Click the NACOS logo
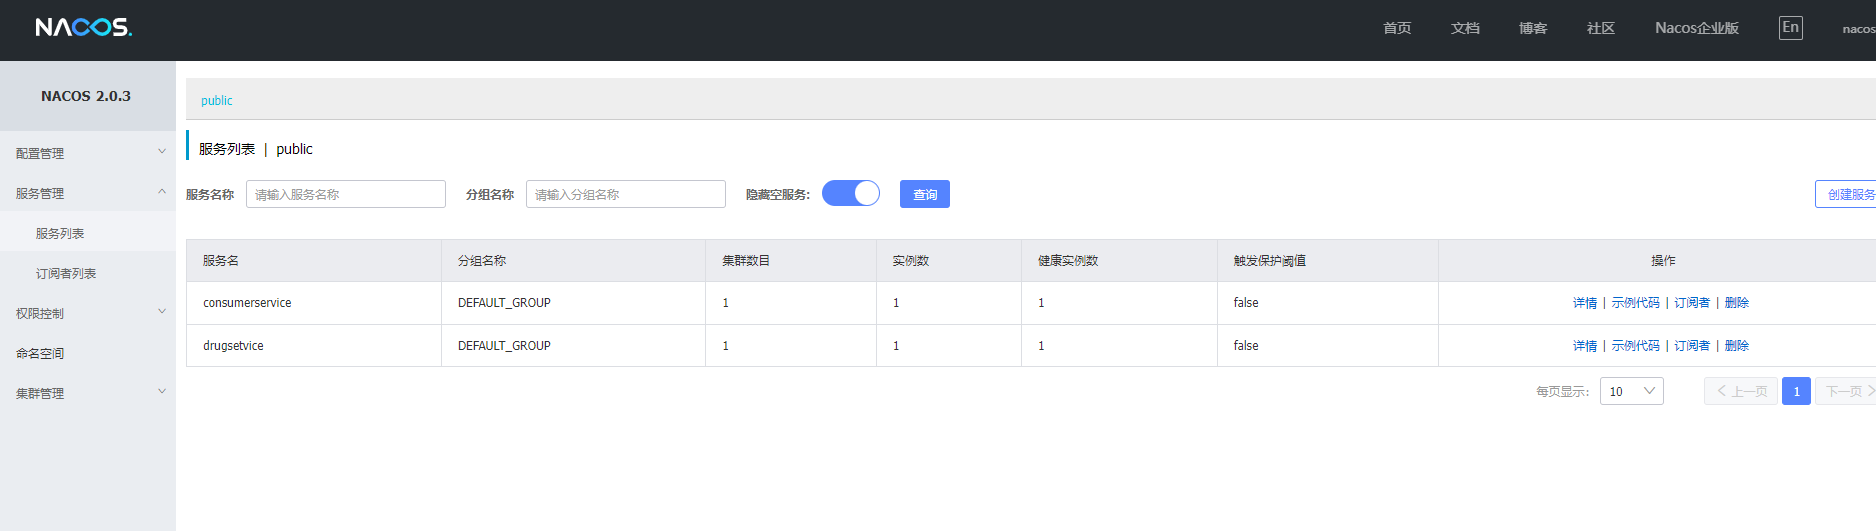The height and width of the screenshot is (531, 1876). coord(83,27)
